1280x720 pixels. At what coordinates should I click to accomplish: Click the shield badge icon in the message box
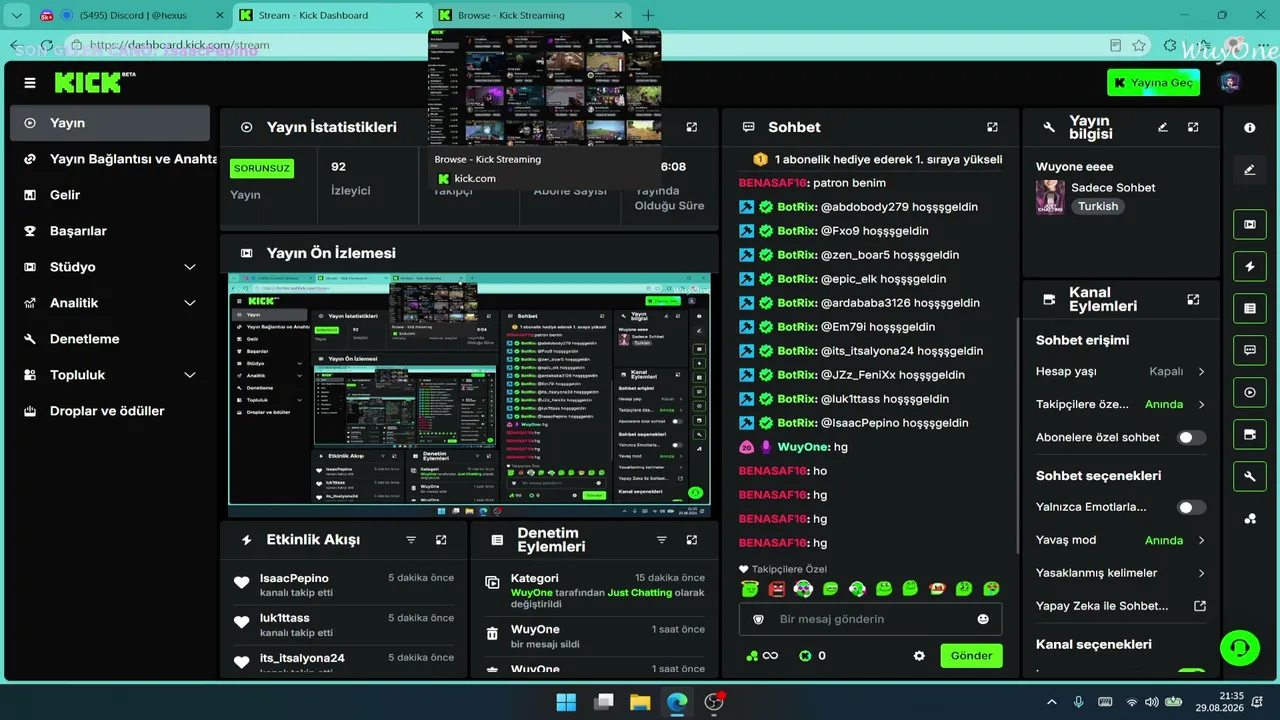[758, 619]
